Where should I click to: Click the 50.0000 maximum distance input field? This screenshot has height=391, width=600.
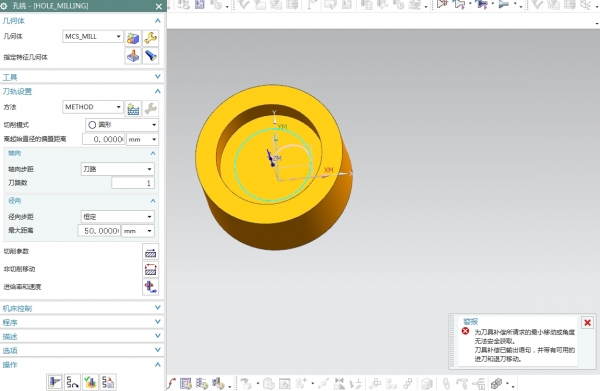point(99,231)
